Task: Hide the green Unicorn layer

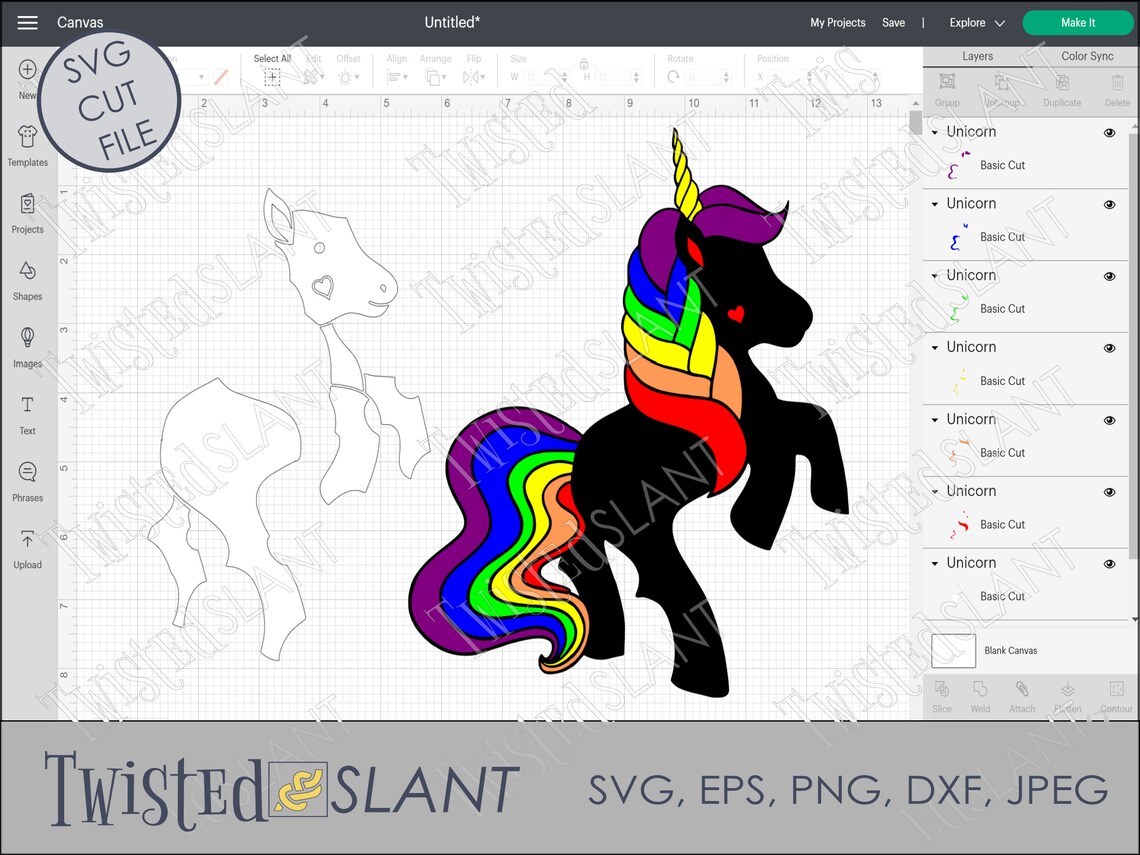Action: (x=1109, y=276)
